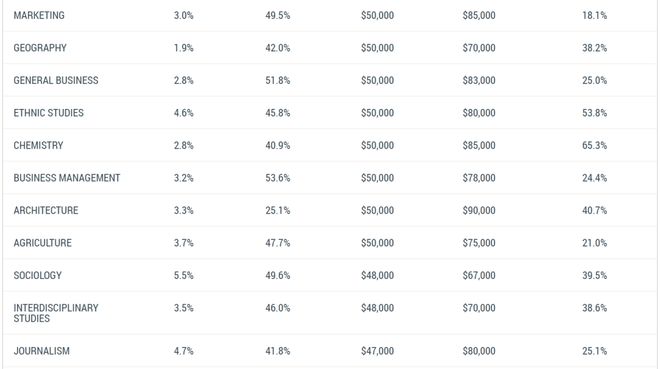Viewport: 660px width, 369px height.
Task: Click Architecture's $90,000 salary cell
Action: (479, 210)
